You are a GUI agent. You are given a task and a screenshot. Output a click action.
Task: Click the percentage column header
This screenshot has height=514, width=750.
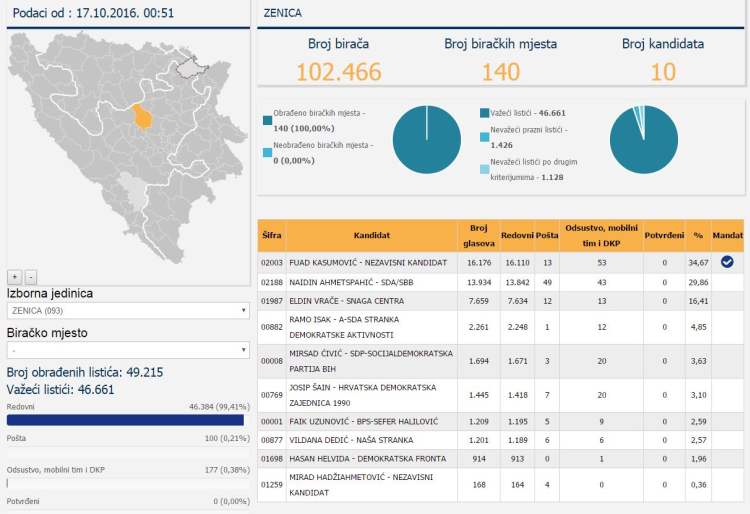click(x=698, y=235)
